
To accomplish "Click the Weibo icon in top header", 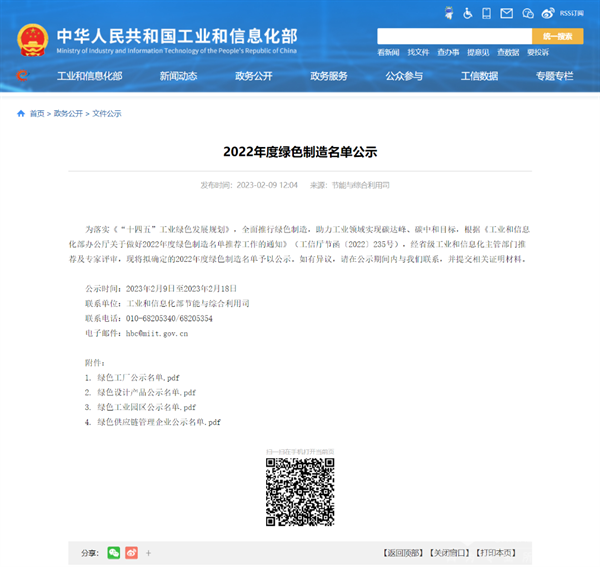I will coord(548,14).
